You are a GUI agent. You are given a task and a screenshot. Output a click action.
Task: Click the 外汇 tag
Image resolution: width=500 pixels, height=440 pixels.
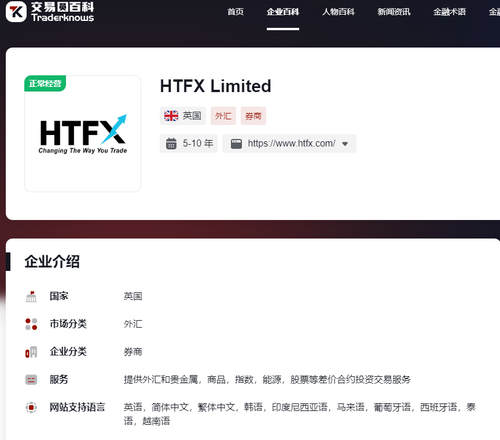tap(223, 116)
